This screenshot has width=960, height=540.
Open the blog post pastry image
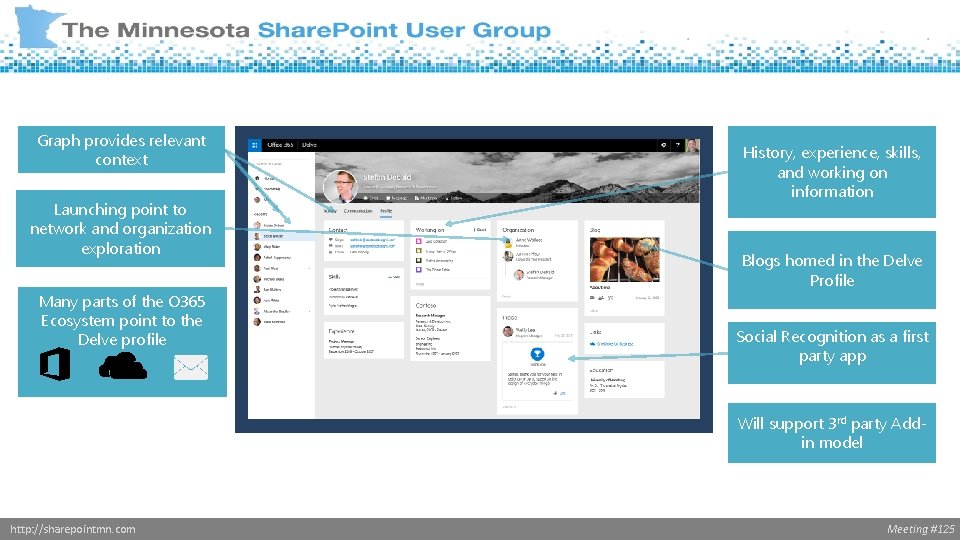pyautogui.click(x=624, y=260)
